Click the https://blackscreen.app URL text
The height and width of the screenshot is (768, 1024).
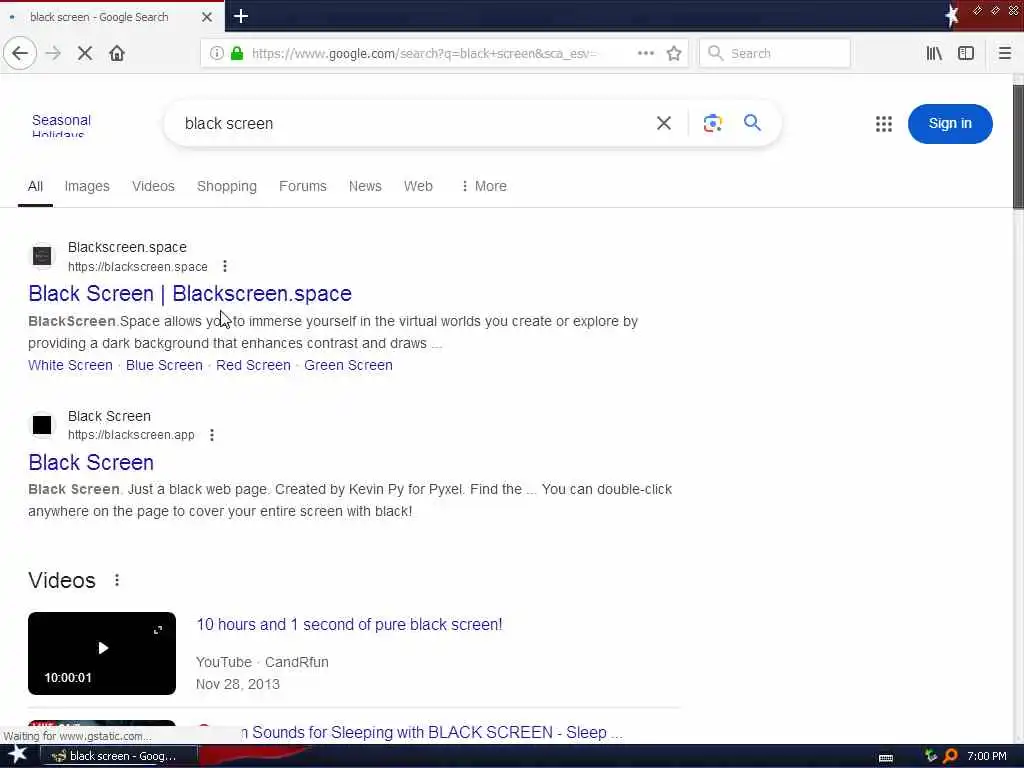tap(131, 435)
